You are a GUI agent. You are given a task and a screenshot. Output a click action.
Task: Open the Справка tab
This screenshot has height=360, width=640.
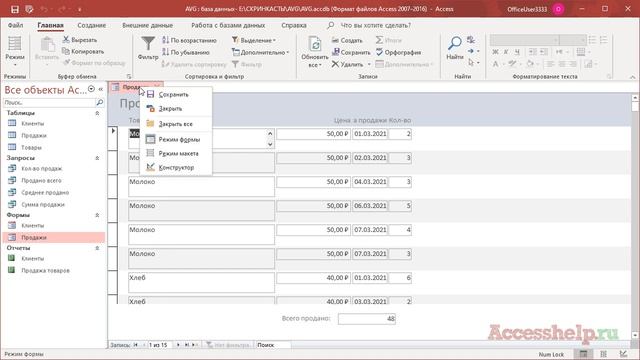[x=293, y=25]
